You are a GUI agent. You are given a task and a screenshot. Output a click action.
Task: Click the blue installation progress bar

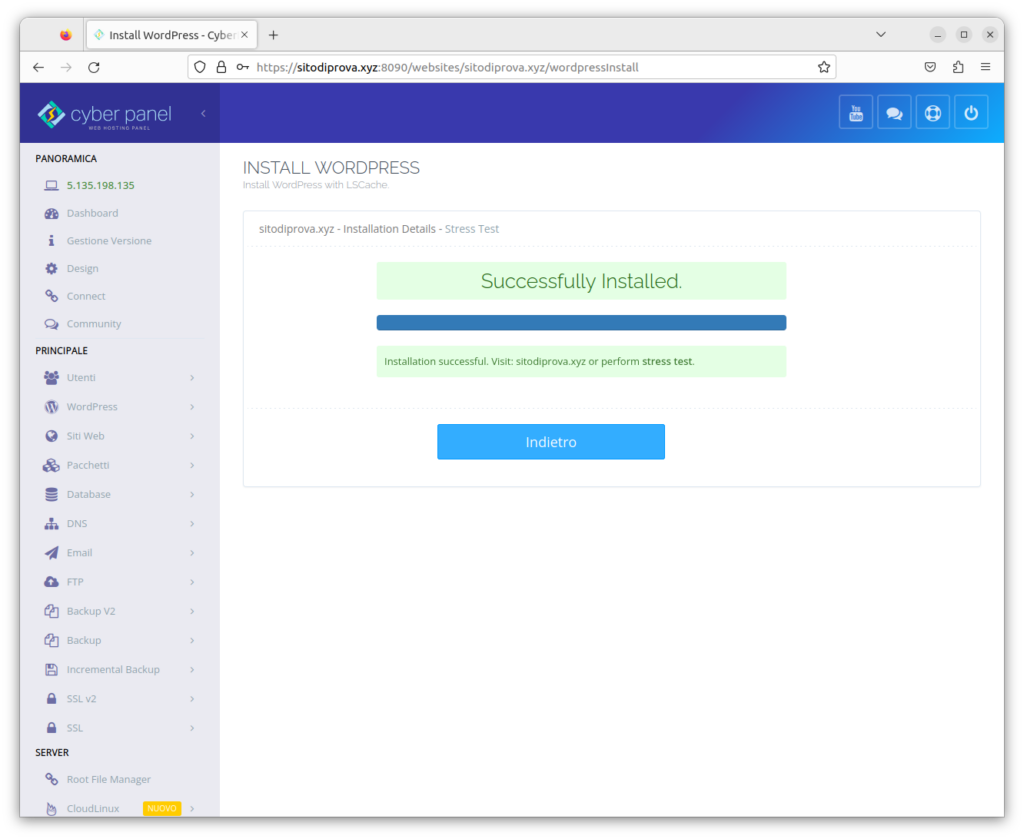point(581,323)
